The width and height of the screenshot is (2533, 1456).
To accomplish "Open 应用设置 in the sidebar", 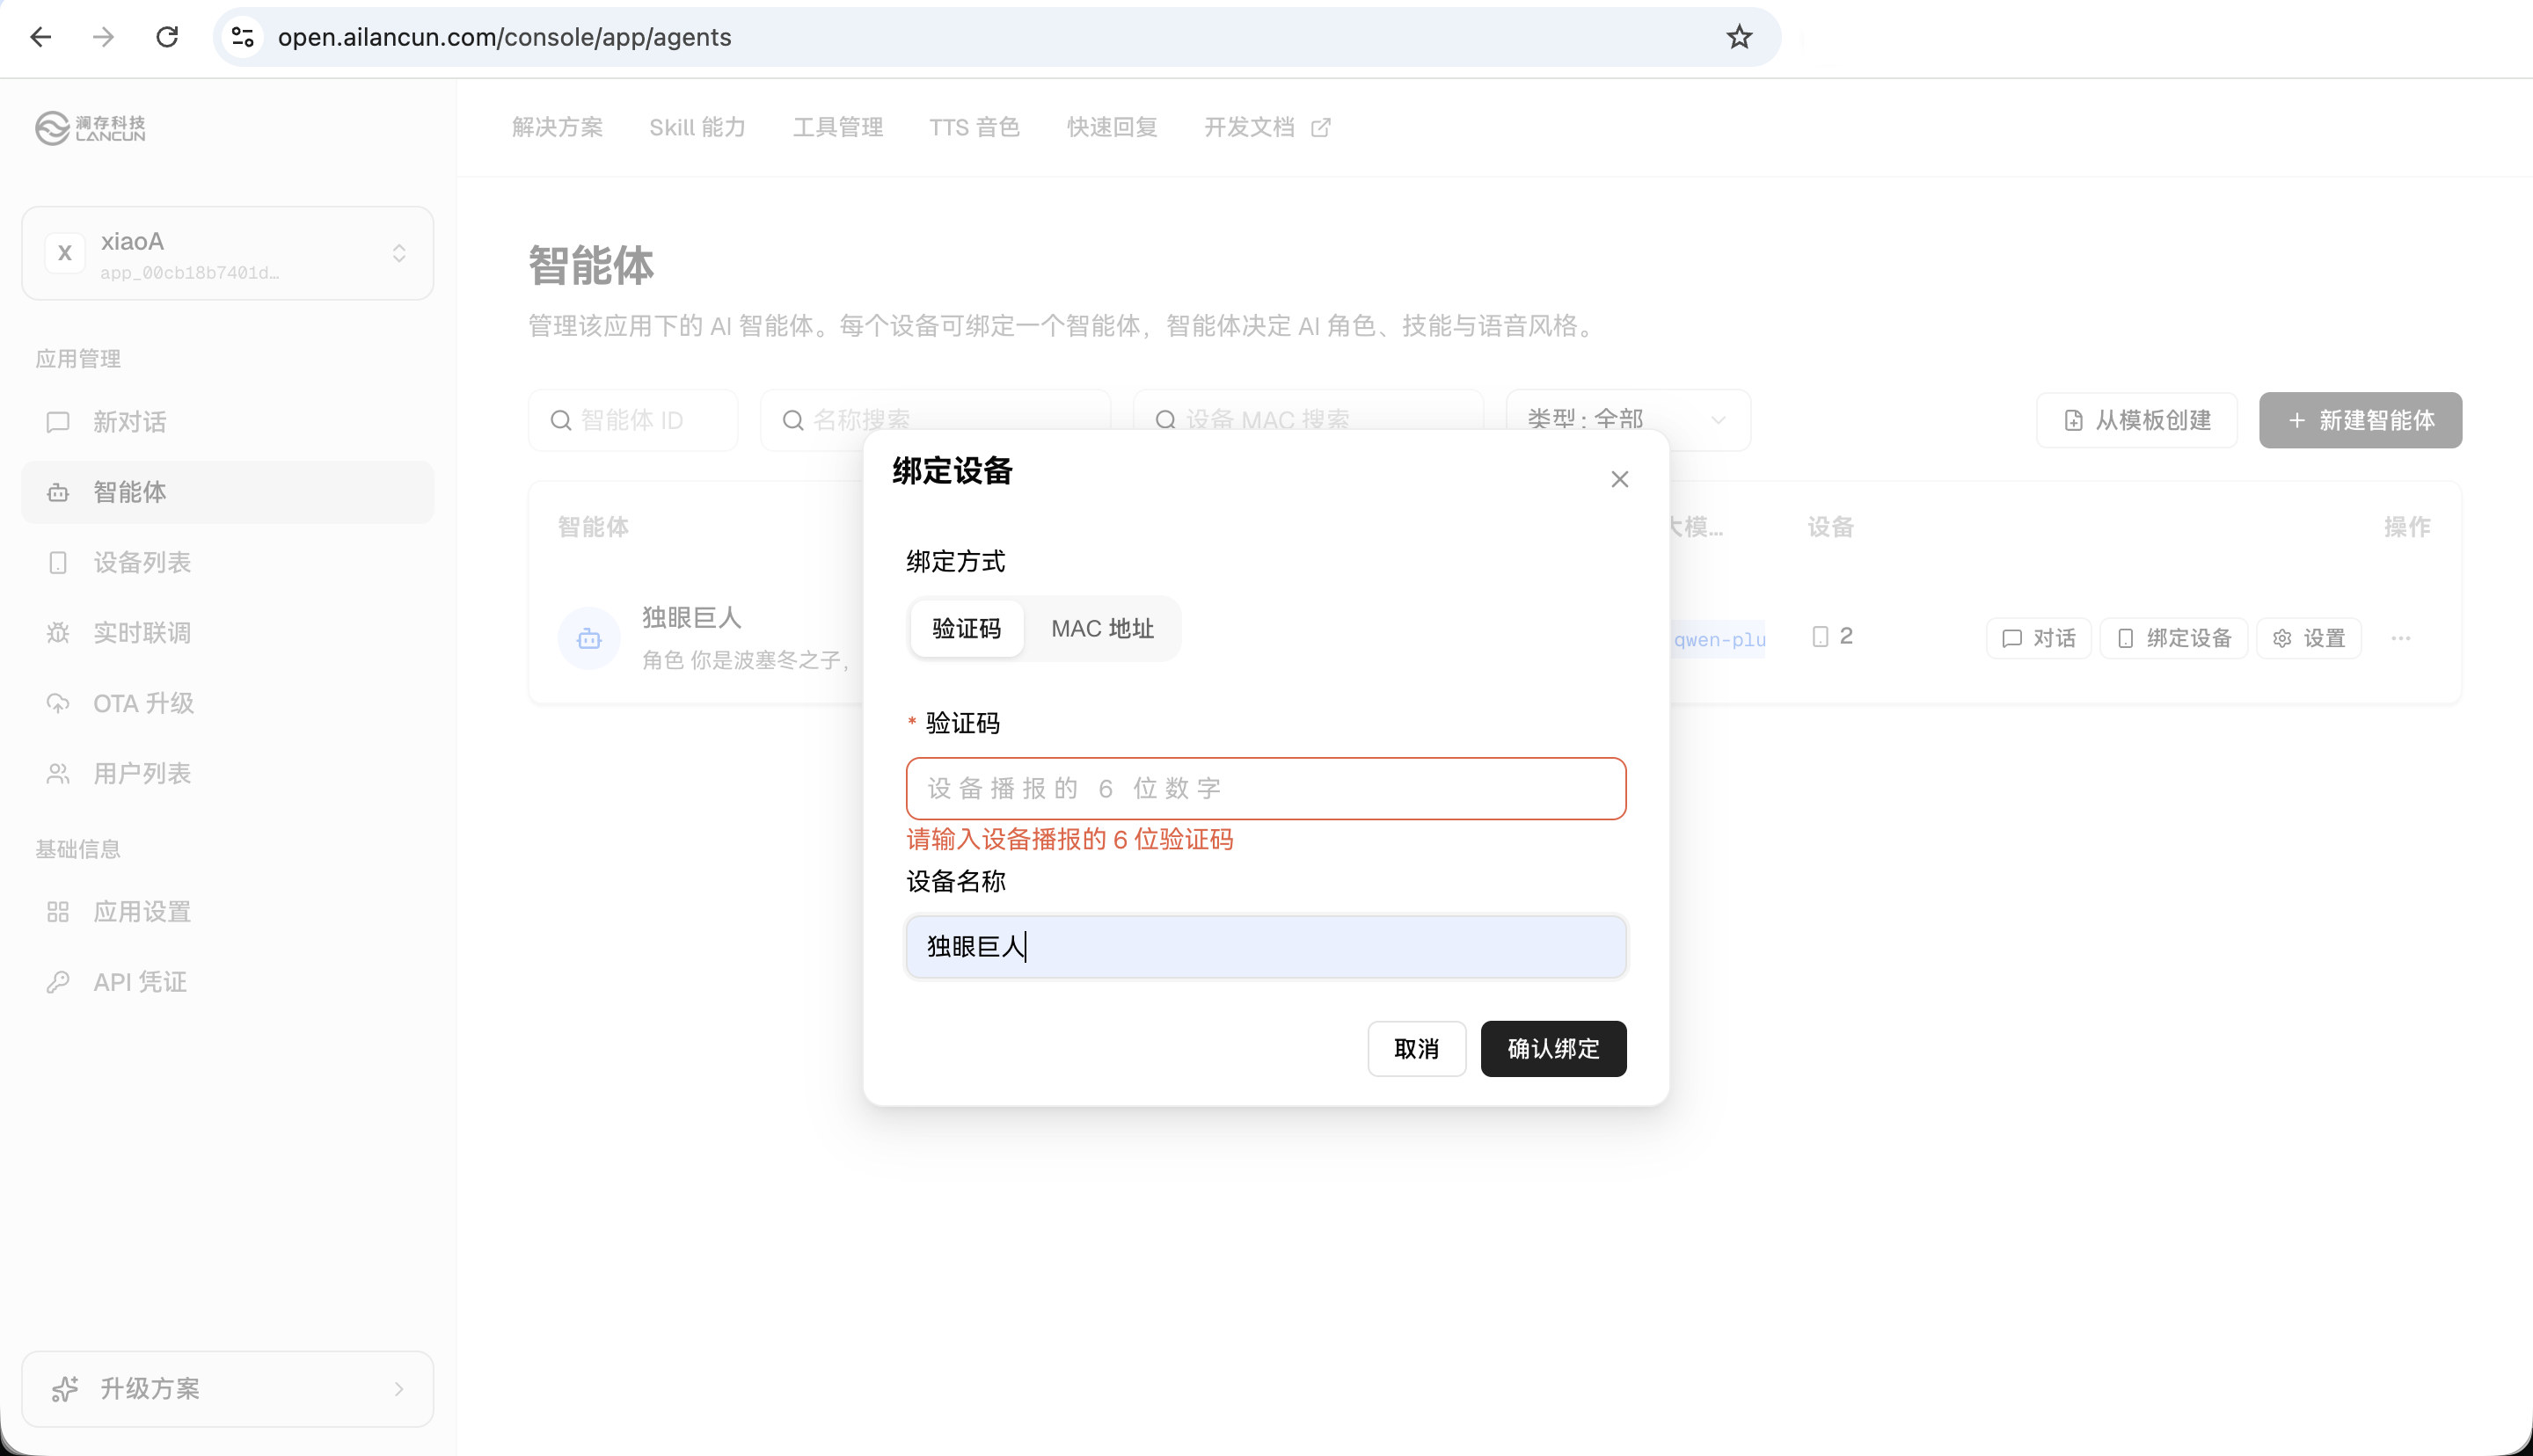I will point(228,911).
